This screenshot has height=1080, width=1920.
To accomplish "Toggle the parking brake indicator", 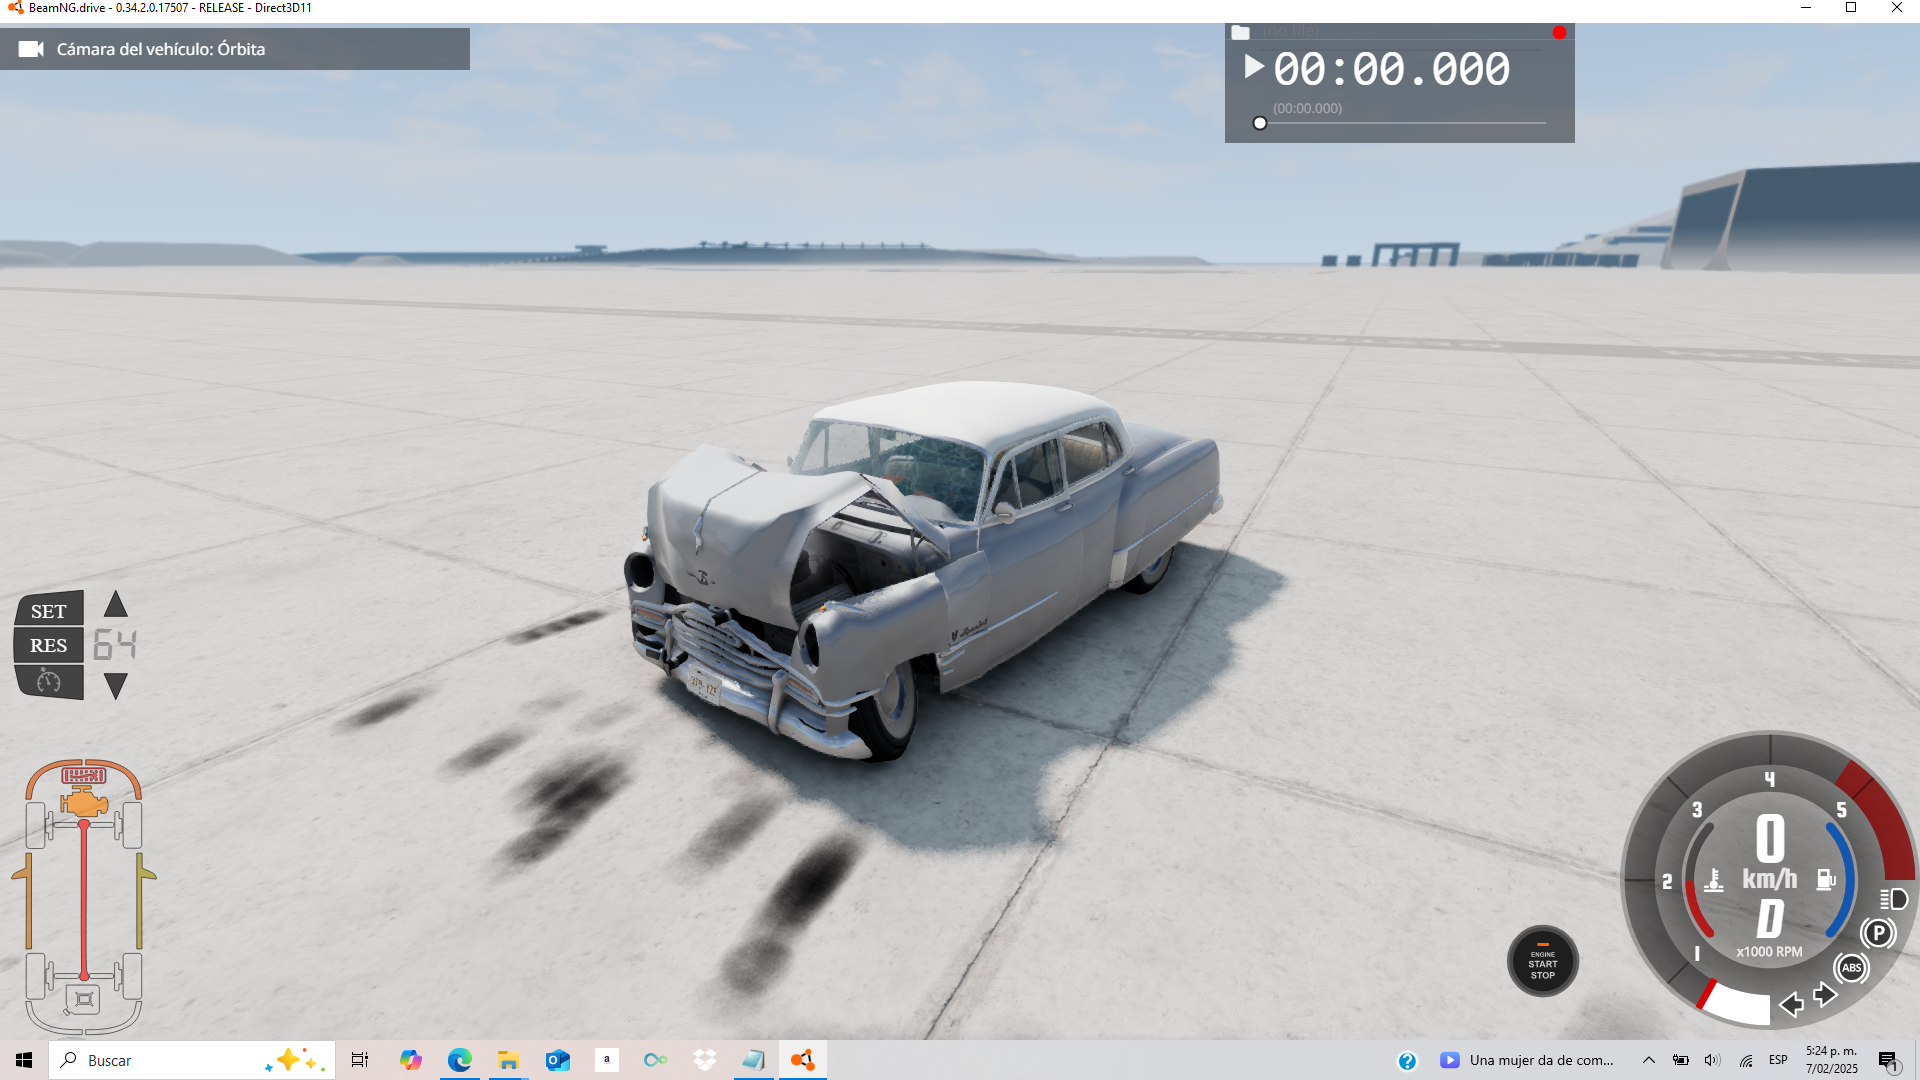I will (x=1878, y=933).
